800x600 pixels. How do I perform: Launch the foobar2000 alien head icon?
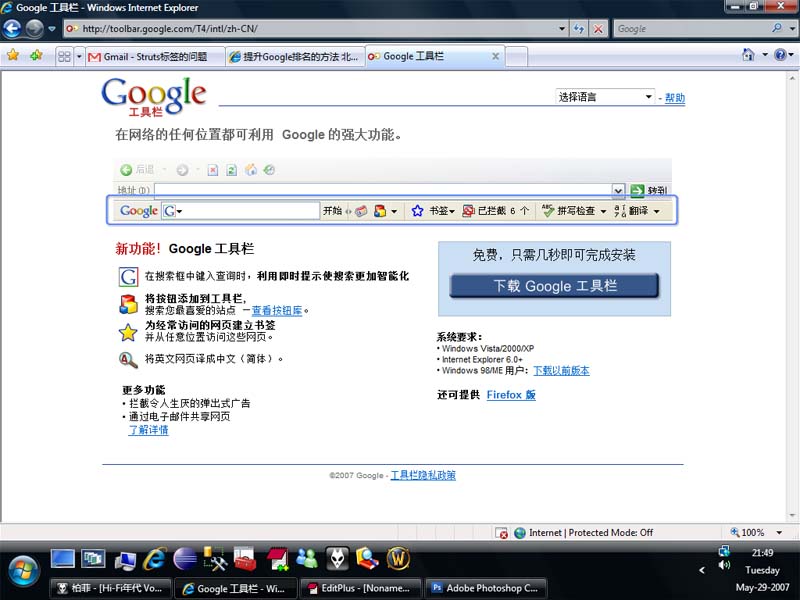click(x=337, y=559)
